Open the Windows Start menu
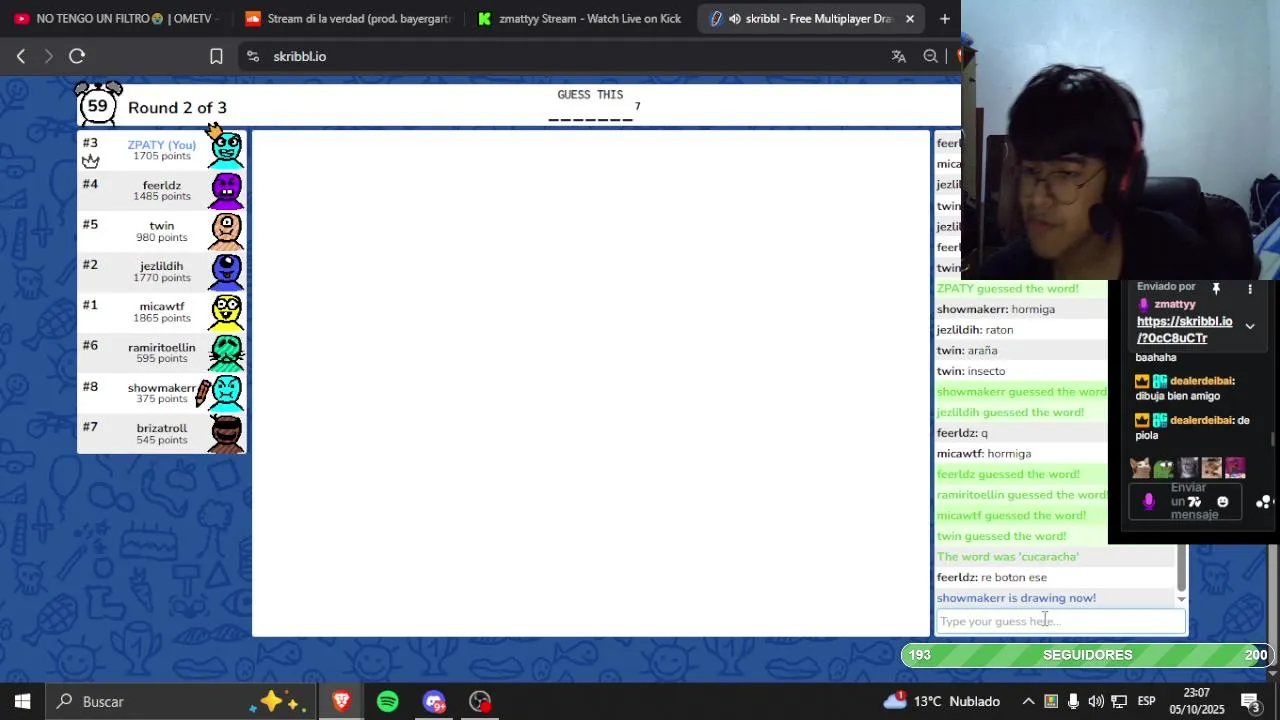This screenshot has height=720, width=1280. 22,701
